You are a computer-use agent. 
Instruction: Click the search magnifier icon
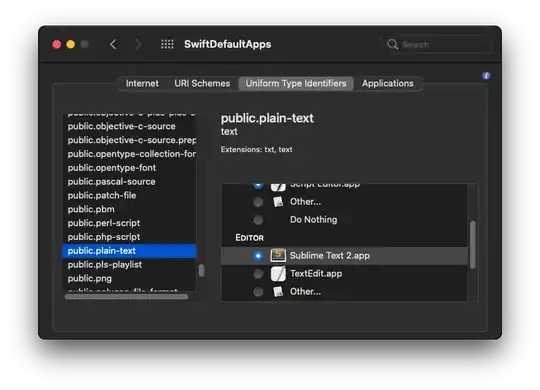[x=392, y=44]
